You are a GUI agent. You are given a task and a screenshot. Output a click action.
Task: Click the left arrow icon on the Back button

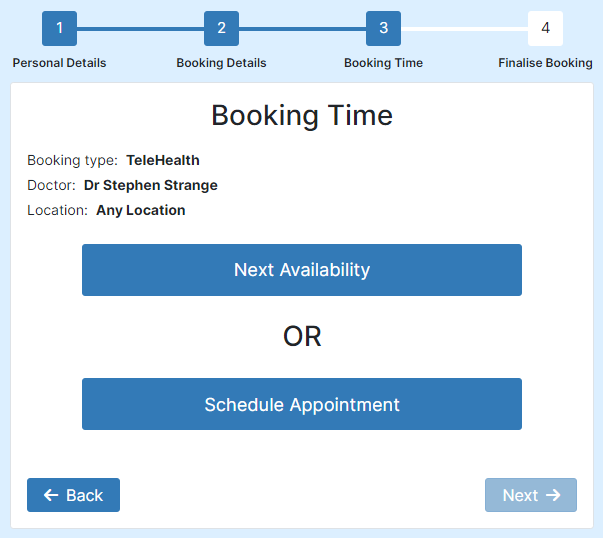(x=51, y=495)
